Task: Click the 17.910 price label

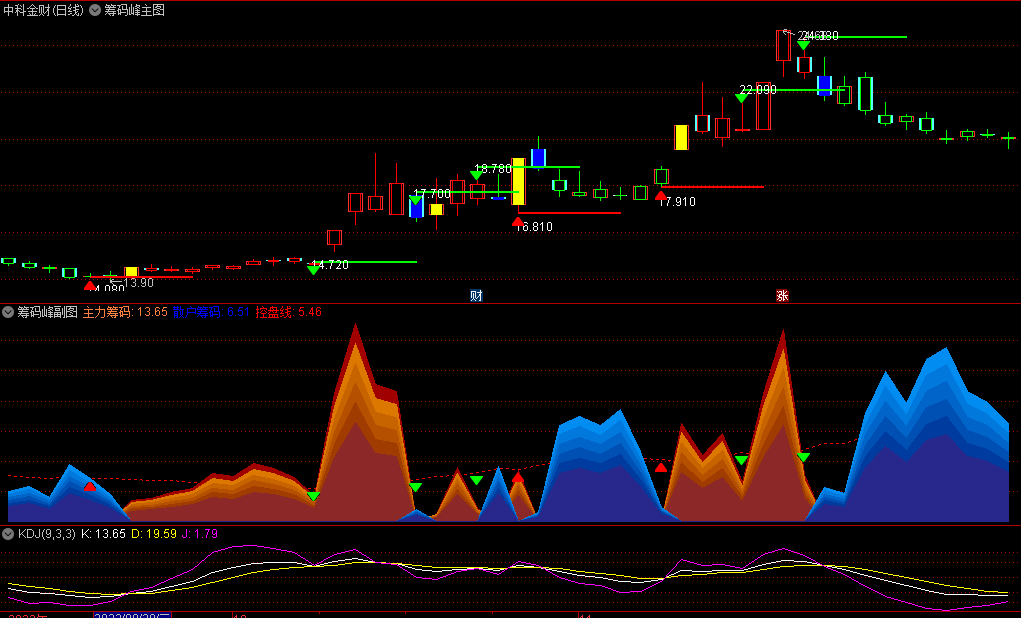Action: 677,202
